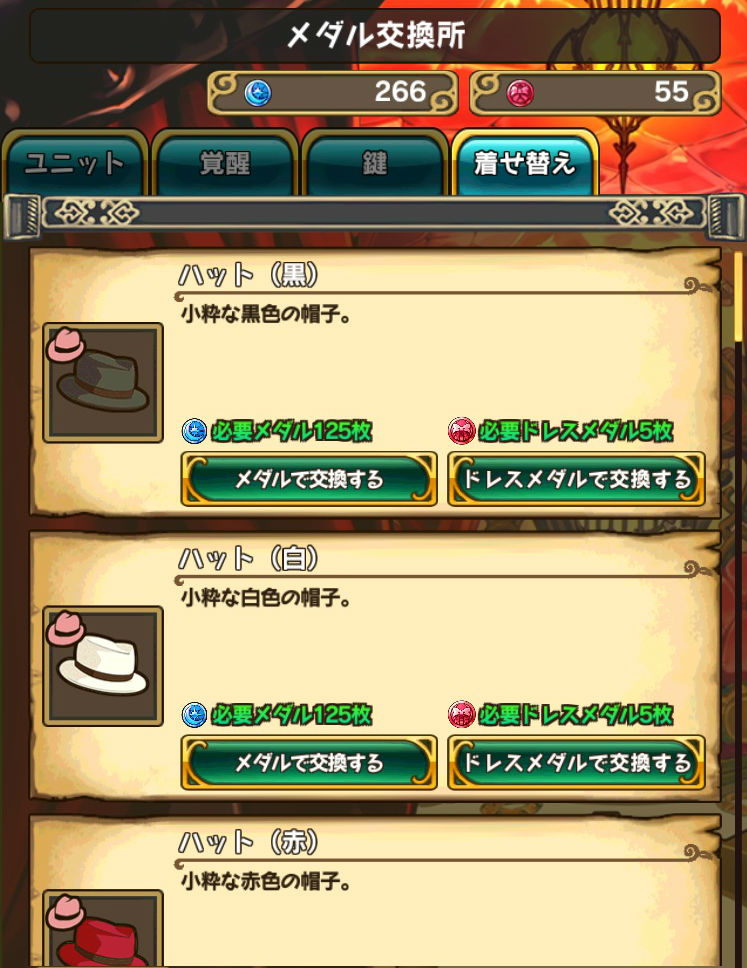Select the red hat item thumbnail

click(x=103, y=928)
